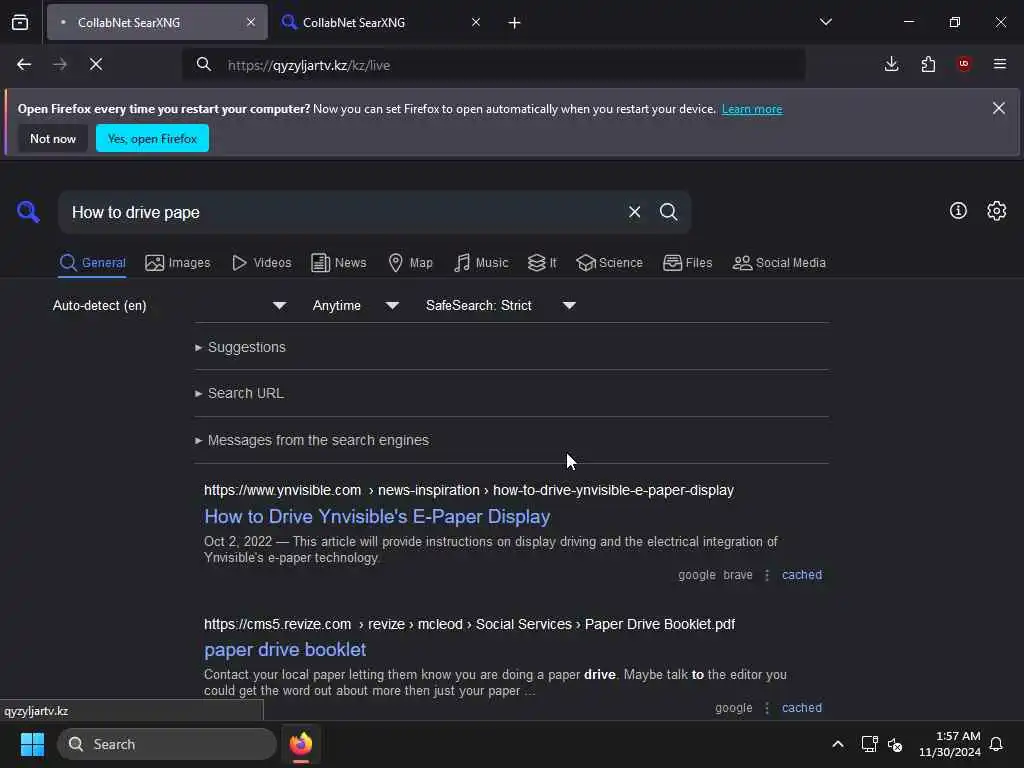Click the SearXNG magnifier logo
1024x768 pixels.
click(x=28, y=212)
